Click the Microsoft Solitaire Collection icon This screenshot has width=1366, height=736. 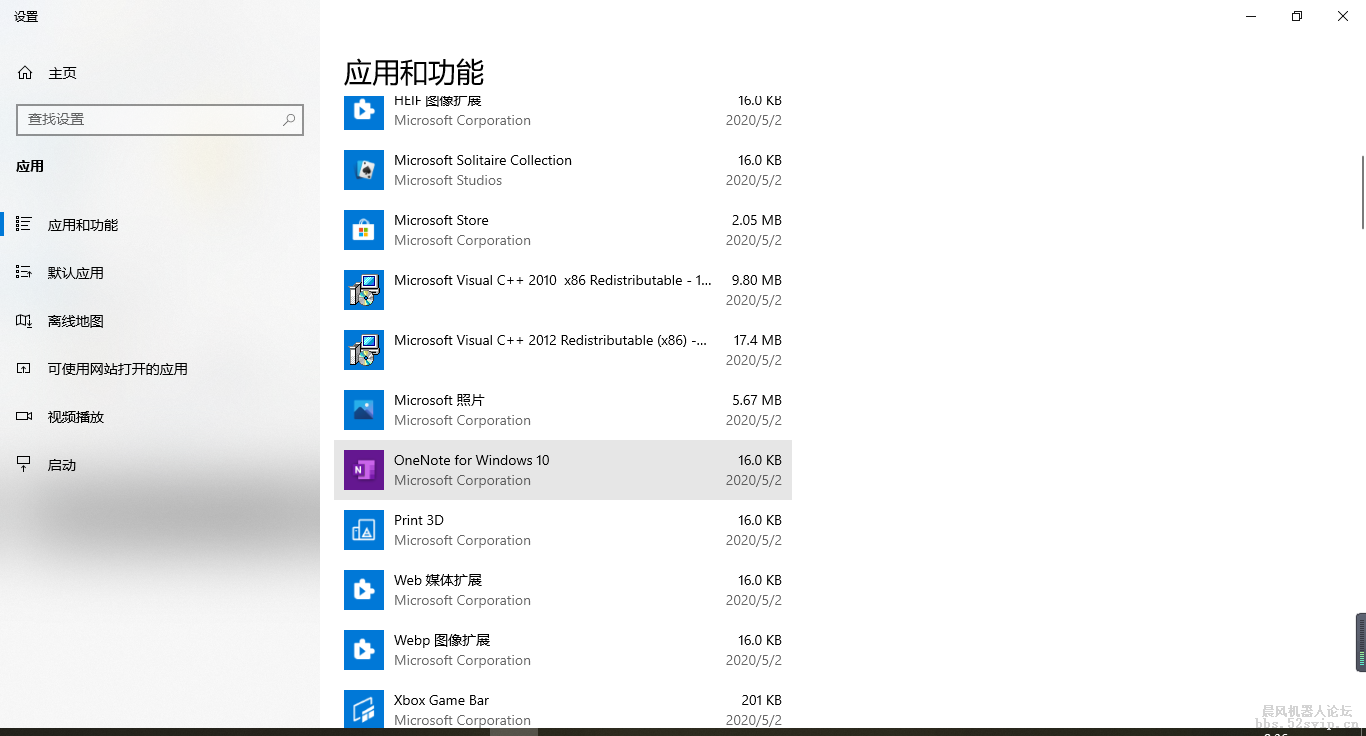(364, 170)
